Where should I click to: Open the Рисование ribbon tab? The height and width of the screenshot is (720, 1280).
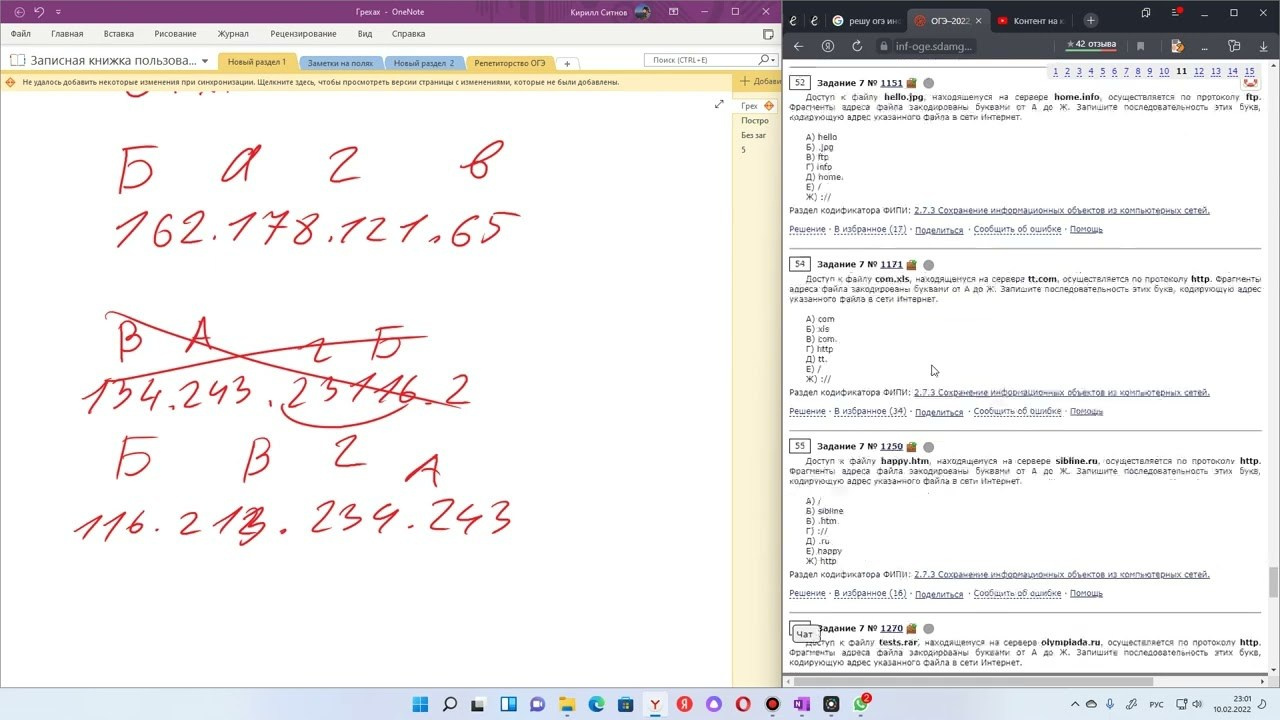coord(175,33)
